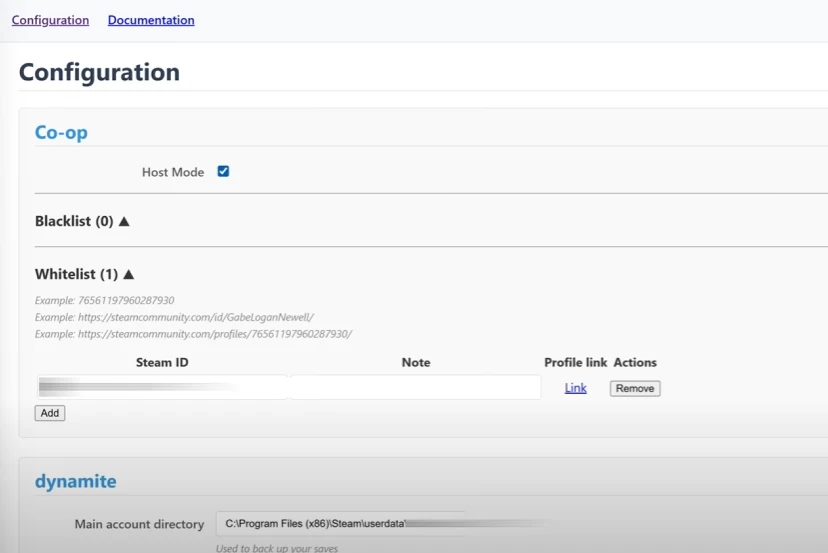Click the dynamite section heading
828x553 pixels.
tap(75, 481)
